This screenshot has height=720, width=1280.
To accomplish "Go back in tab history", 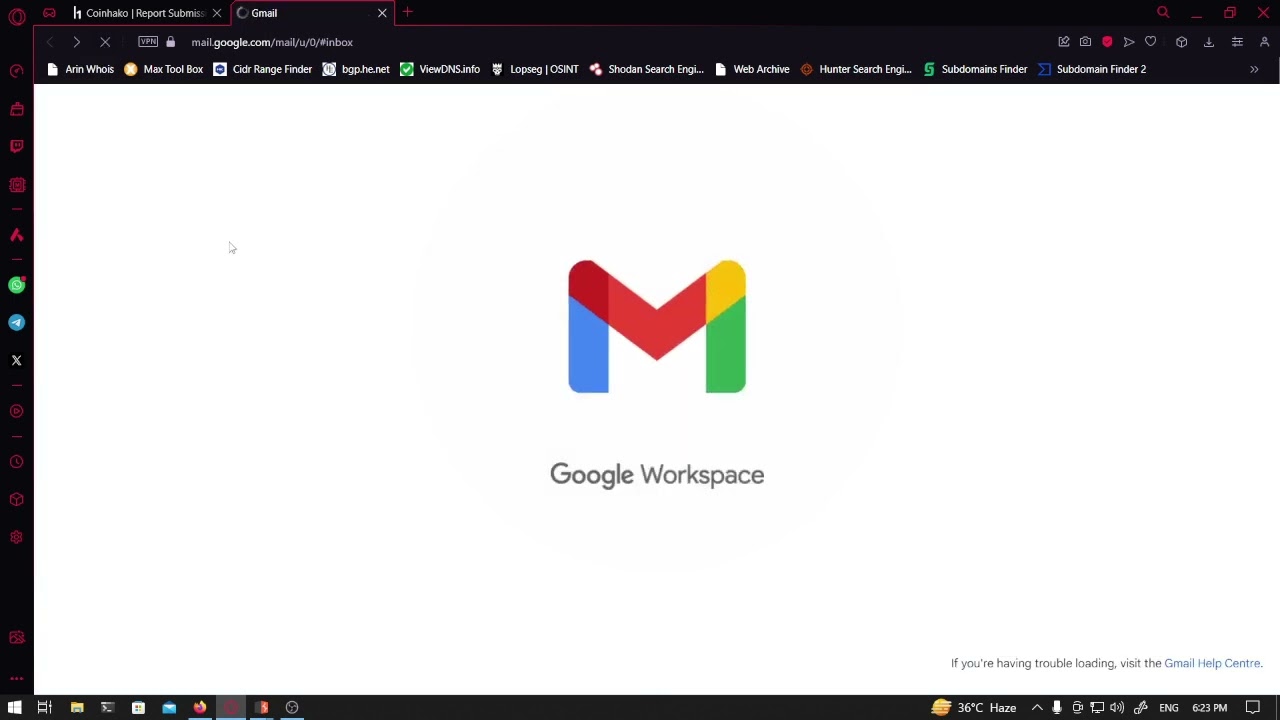I will tap(49, 42).
